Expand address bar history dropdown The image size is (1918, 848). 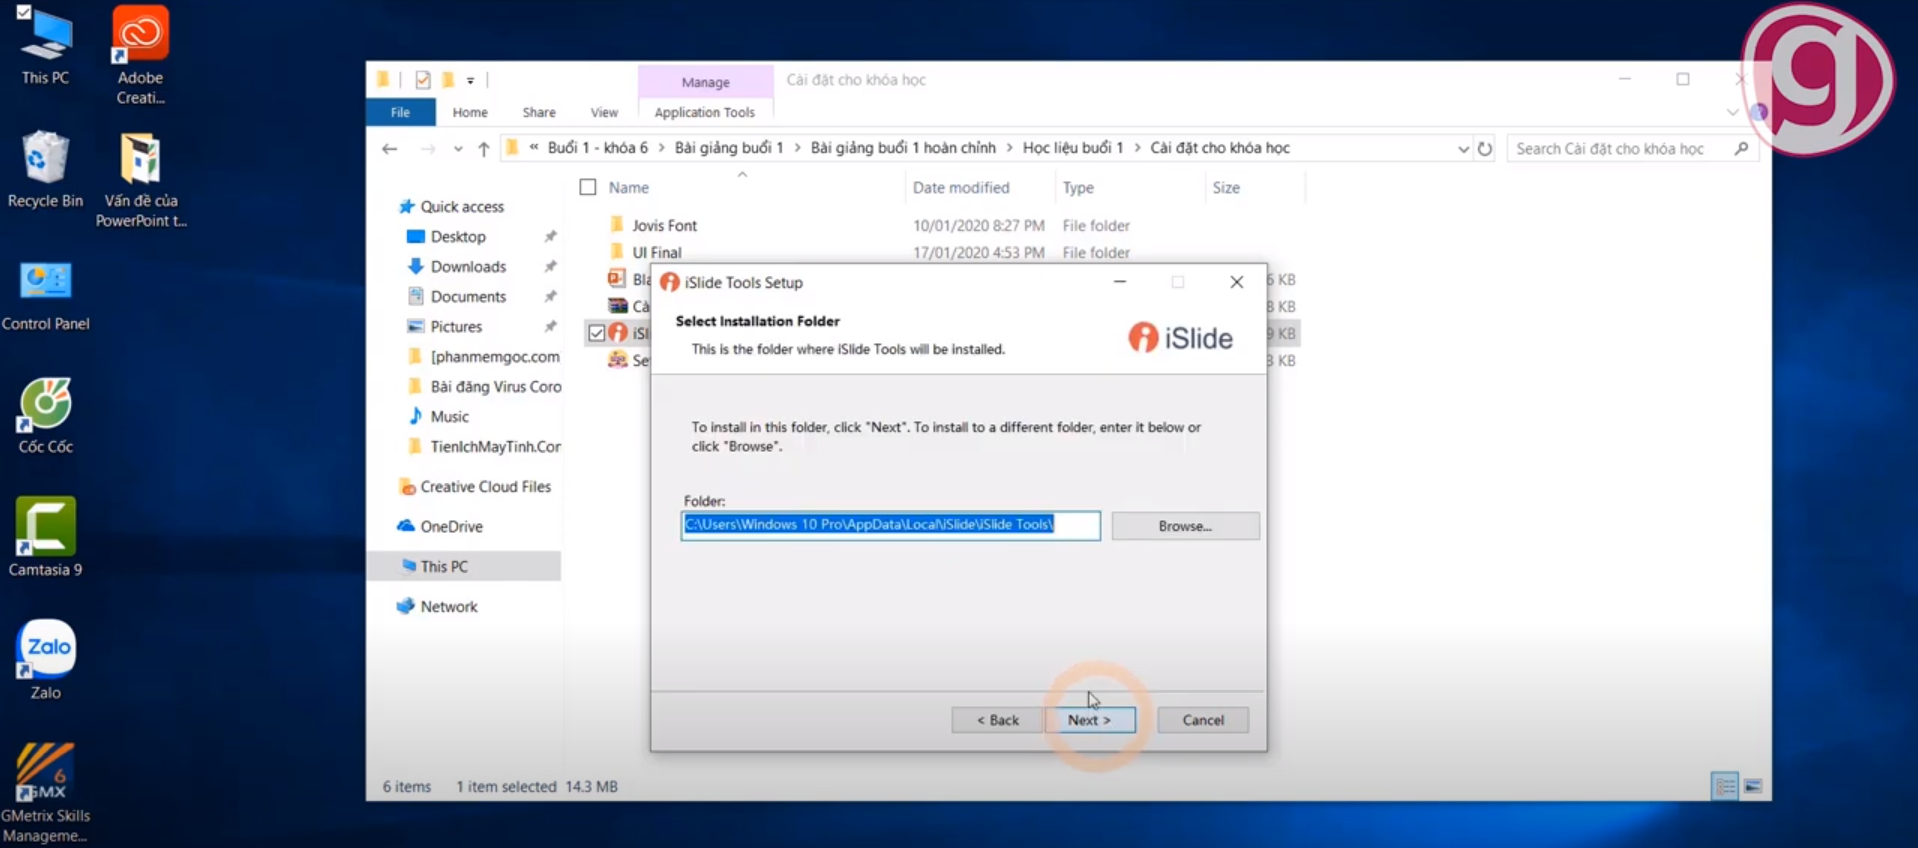click(1463, 149)
